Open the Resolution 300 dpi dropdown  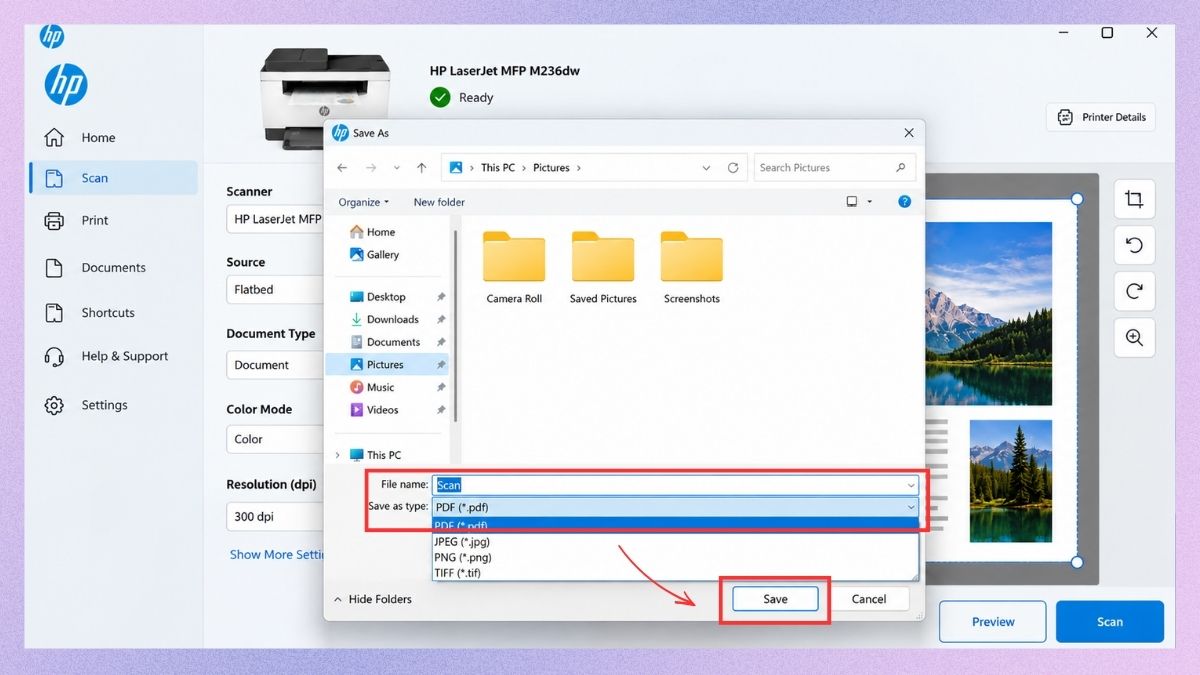click(274, 517)
